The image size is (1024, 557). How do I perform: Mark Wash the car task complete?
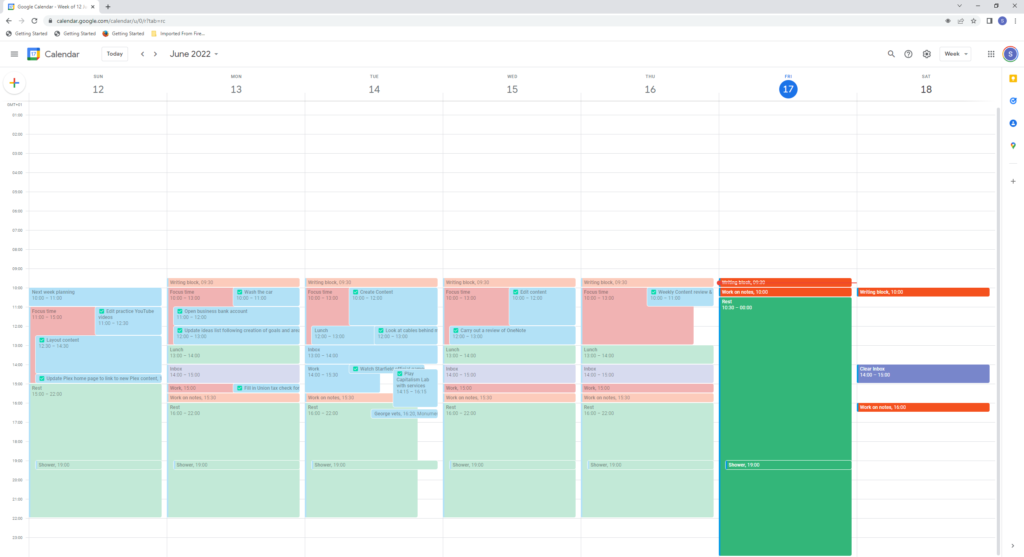pyautogui.click(x=240, y=293)
